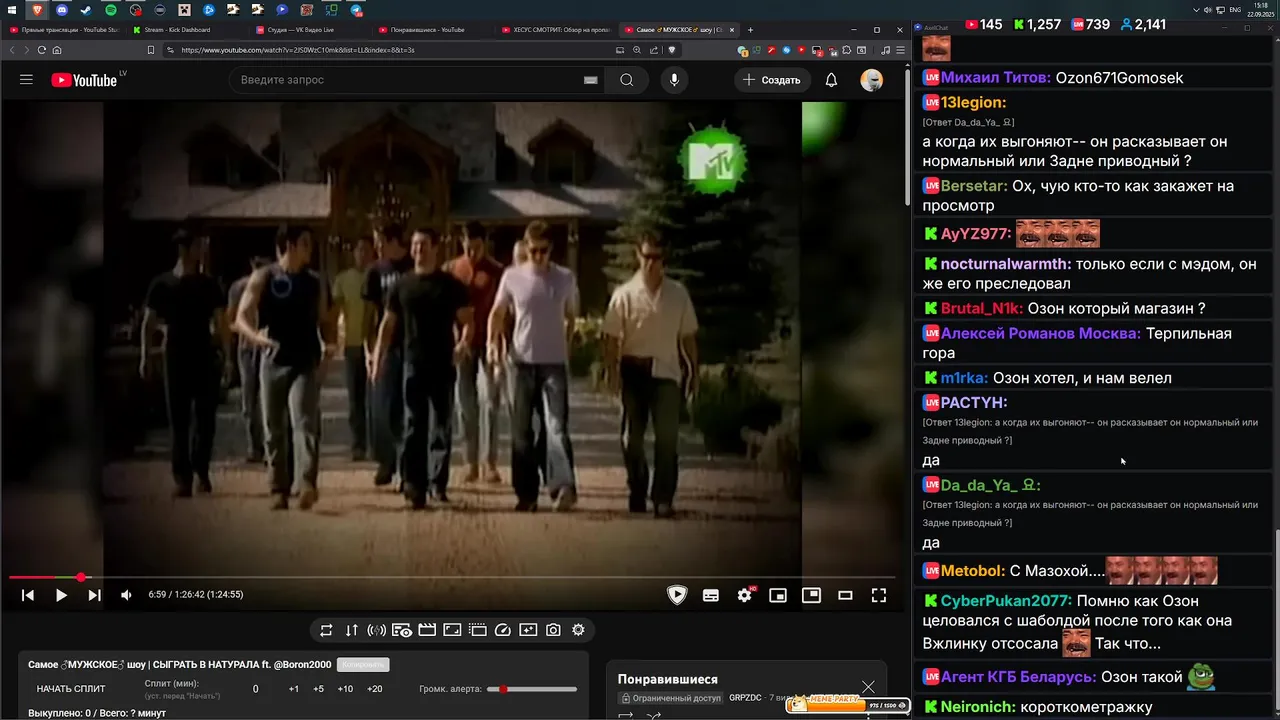The image size is (1280, 720).
Task: Click the shield play icon in player
Action: pos(677,595)
